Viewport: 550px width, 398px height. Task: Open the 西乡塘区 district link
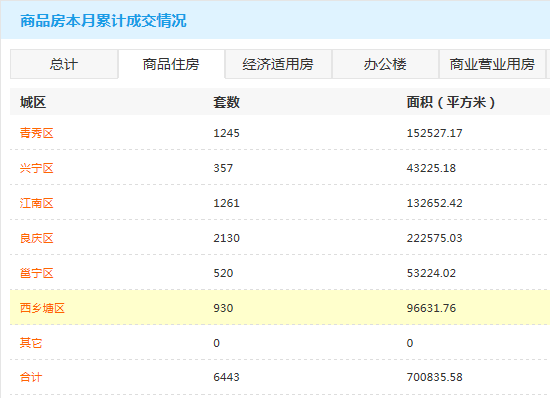coord(42,308)
